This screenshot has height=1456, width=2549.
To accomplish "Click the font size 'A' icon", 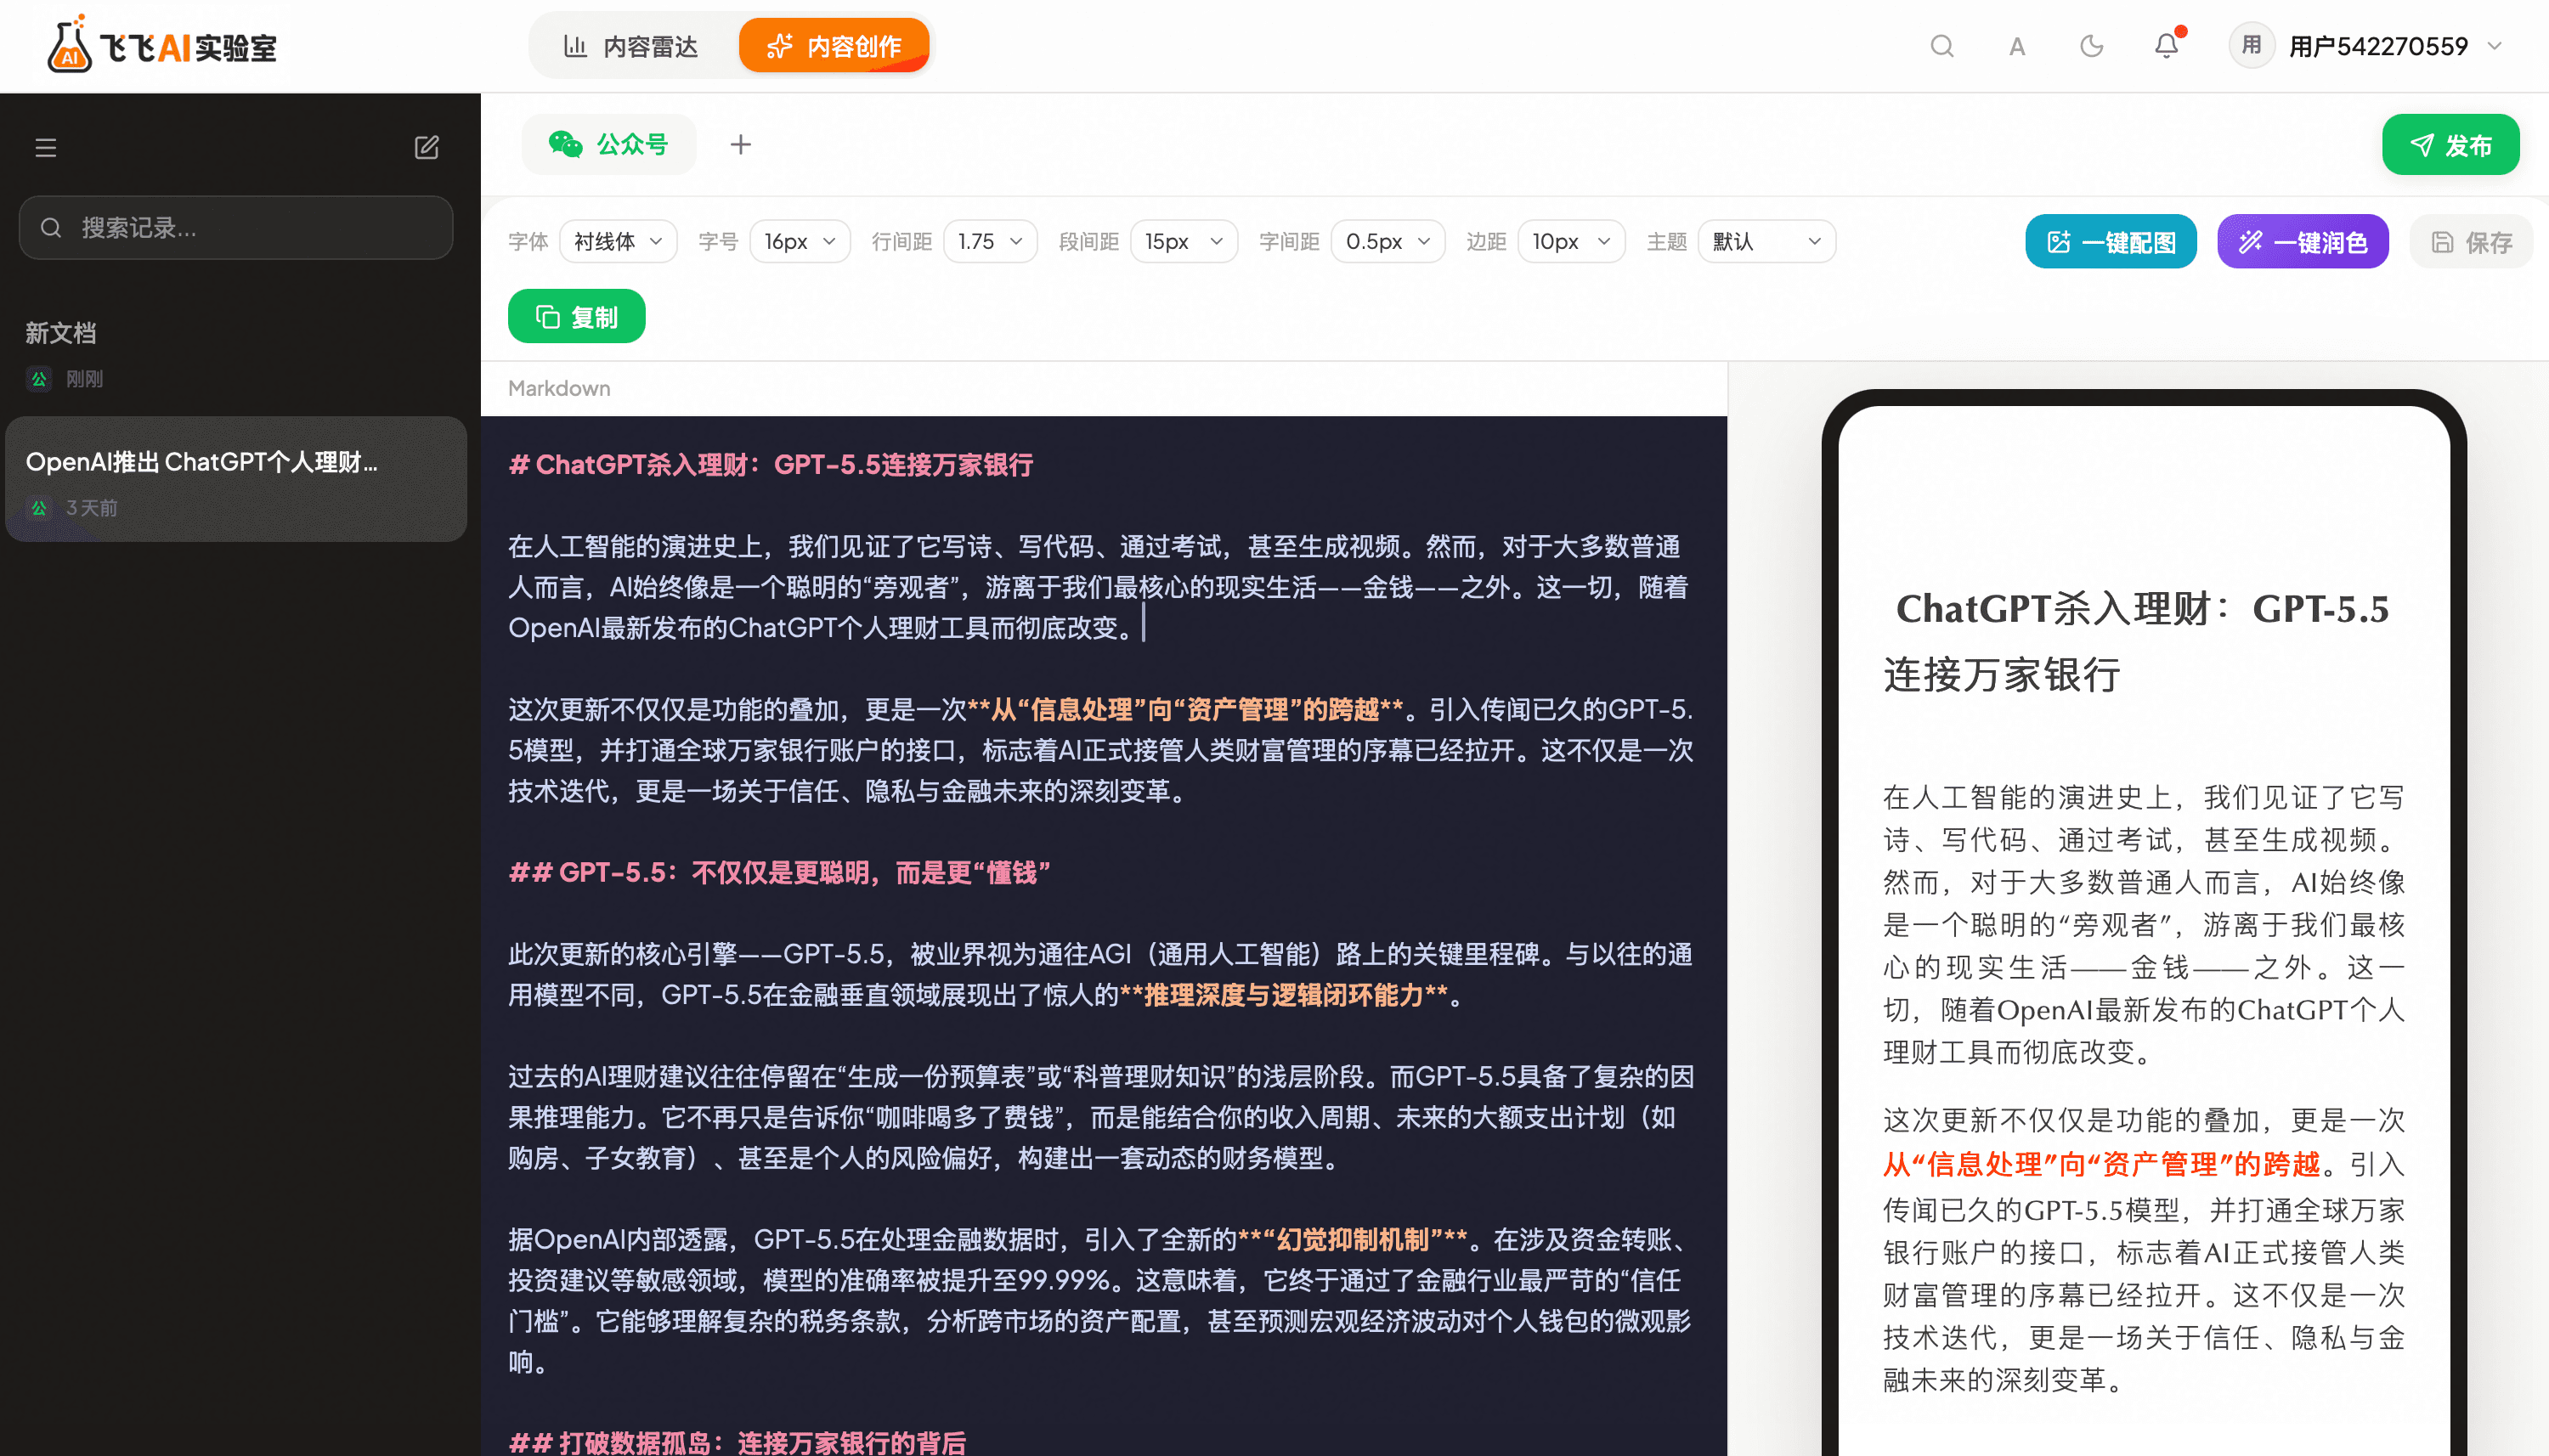I will 2016,46.
